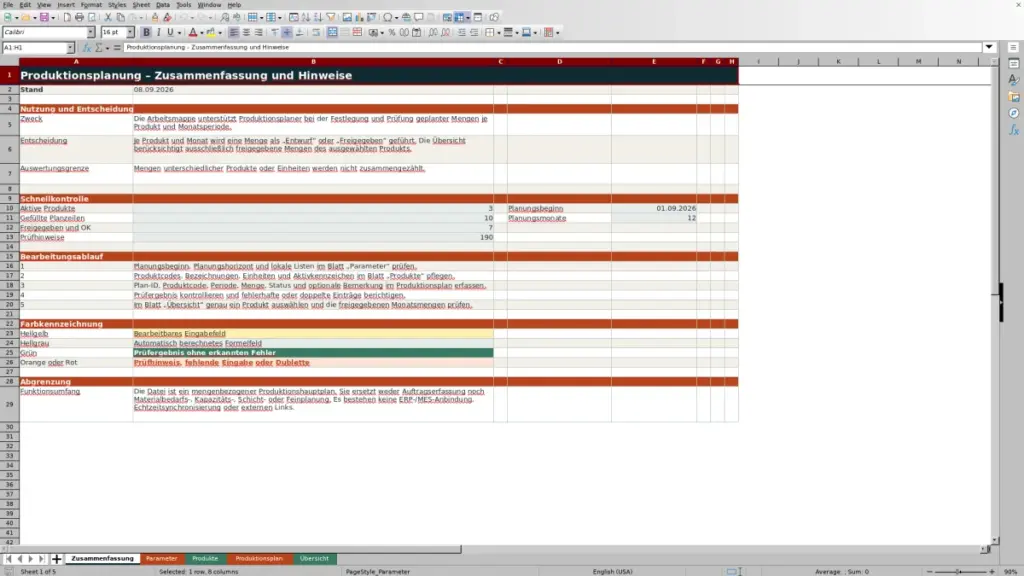Screen dimensions: 1024x576
Task: Switch to the Parameter sheet tab
Action: (x=161, y=558)
